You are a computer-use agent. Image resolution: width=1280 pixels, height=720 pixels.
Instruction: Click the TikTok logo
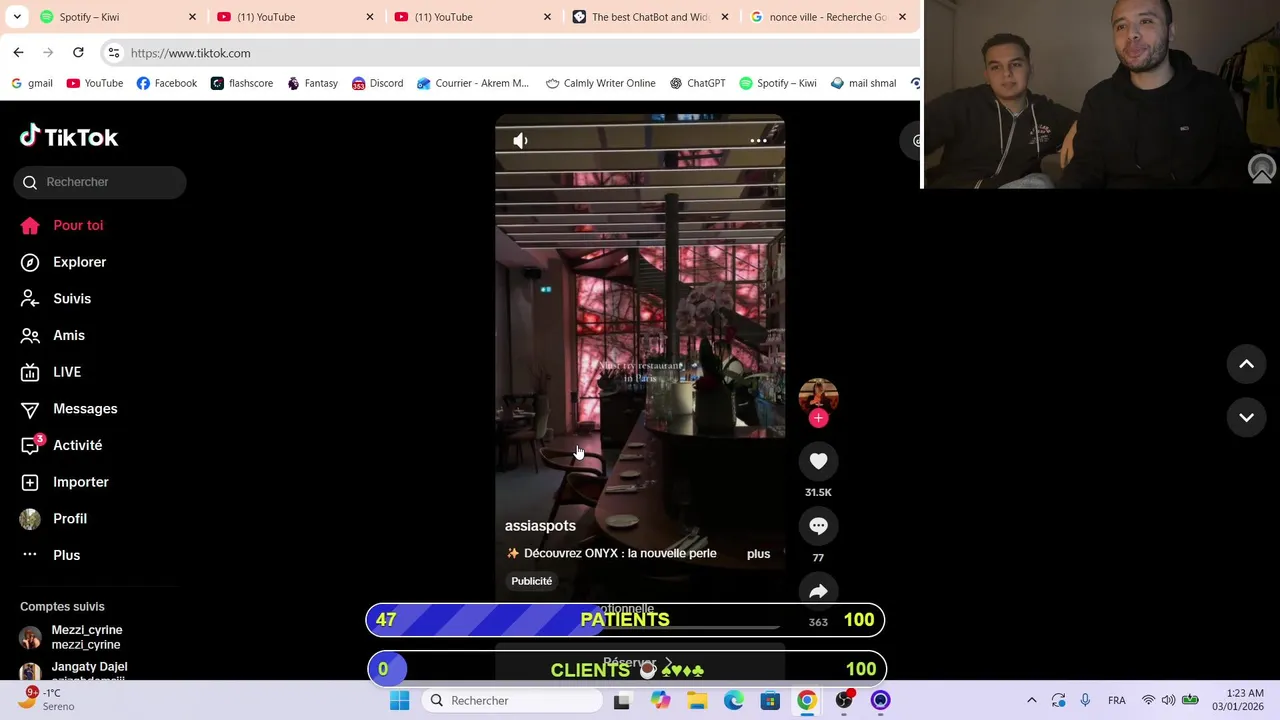(x=69, y=137)
